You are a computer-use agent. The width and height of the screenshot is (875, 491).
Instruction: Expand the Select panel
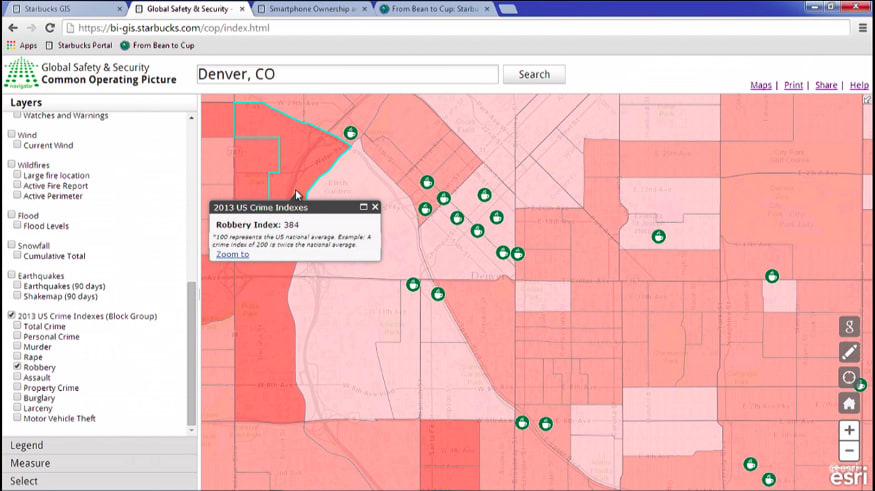100,481
